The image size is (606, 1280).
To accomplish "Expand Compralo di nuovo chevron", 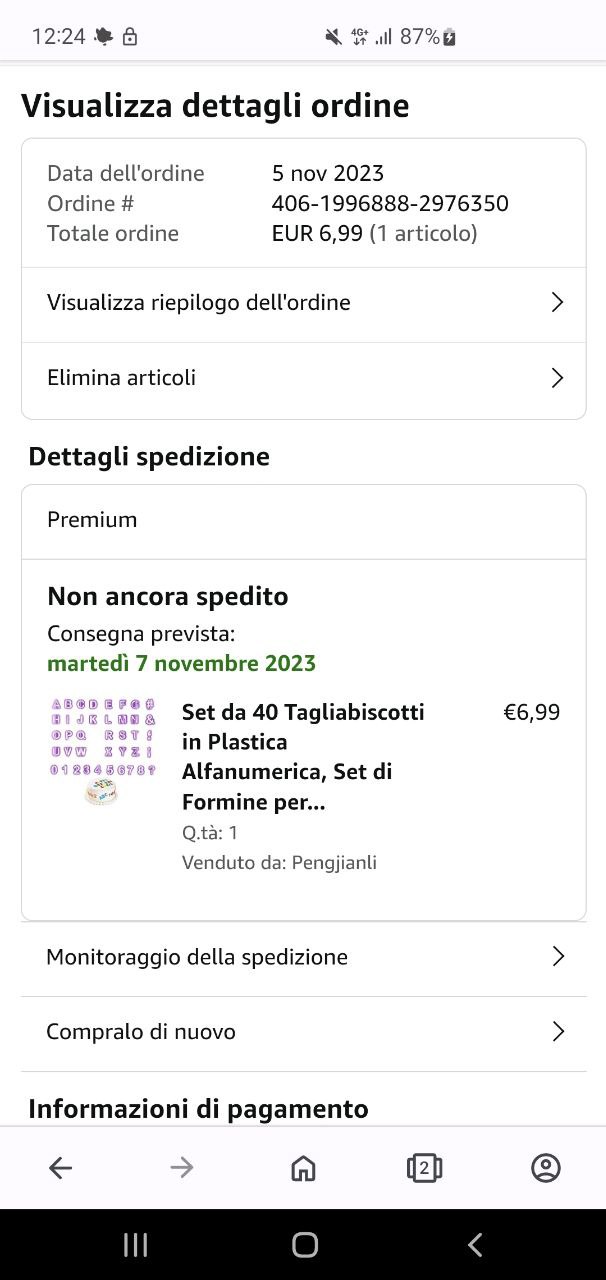I will (558, 1032).
